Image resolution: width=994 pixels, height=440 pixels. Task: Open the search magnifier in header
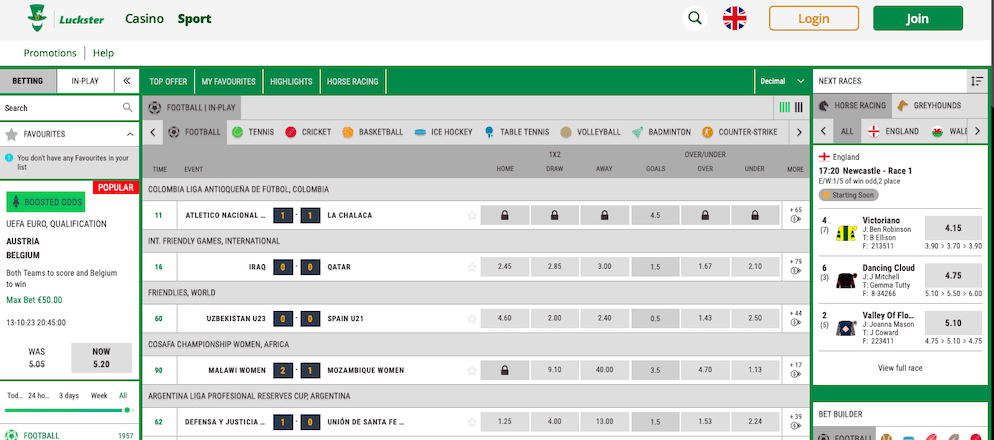coord(695,18)
